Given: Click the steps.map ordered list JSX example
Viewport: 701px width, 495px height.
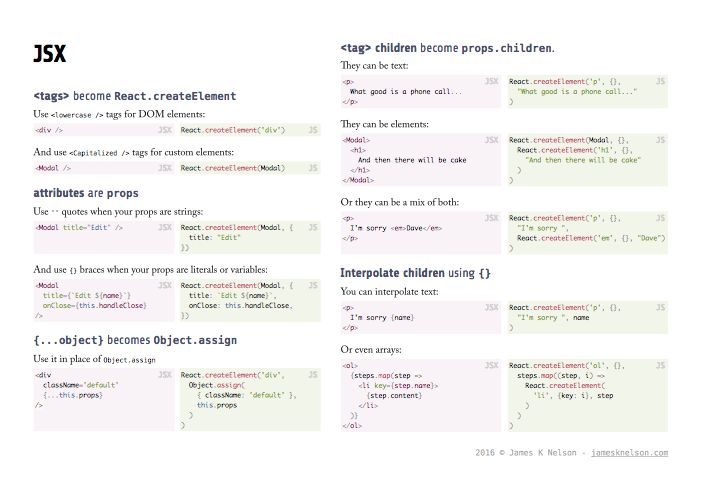Looking at the screenshot, I should tap(421, 395).
